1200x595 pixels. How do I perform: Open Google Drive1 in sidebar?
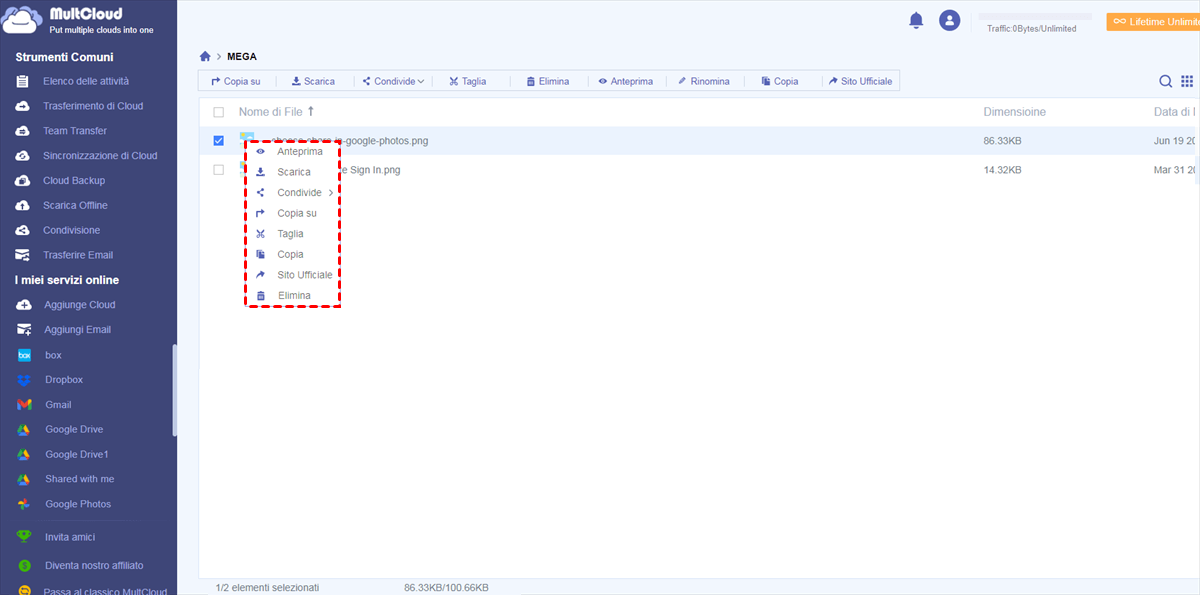pos(76,455)
